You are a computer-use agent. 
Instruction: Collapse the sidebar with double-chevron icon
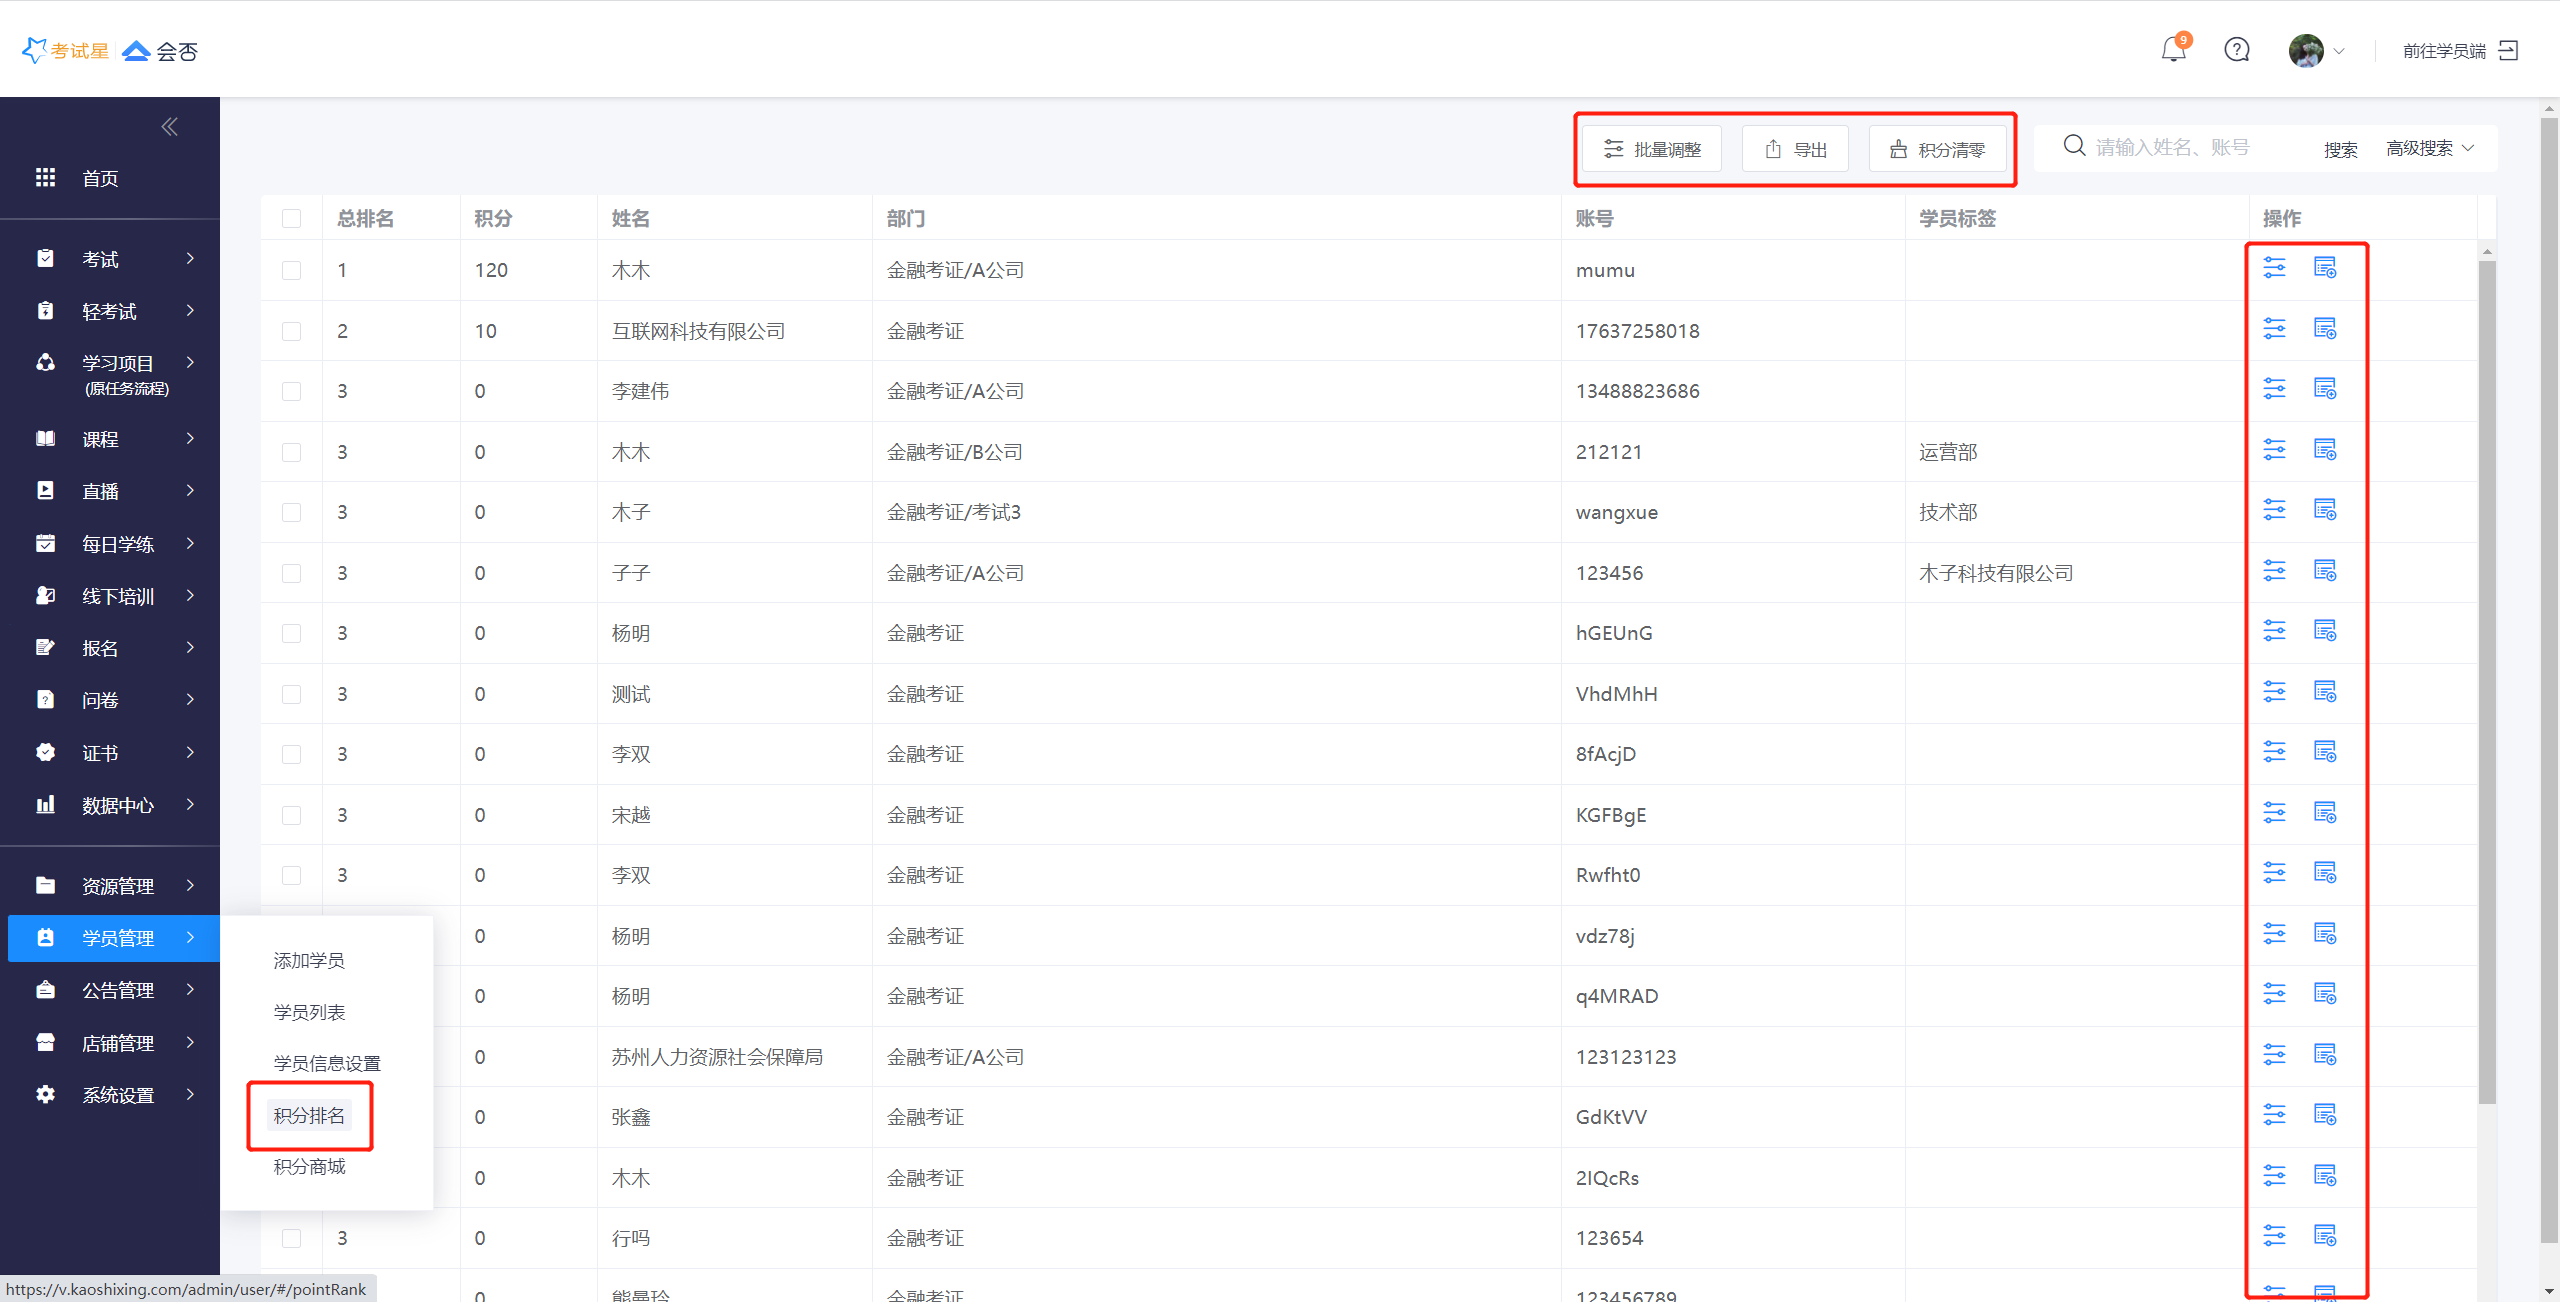click(169, 126)
